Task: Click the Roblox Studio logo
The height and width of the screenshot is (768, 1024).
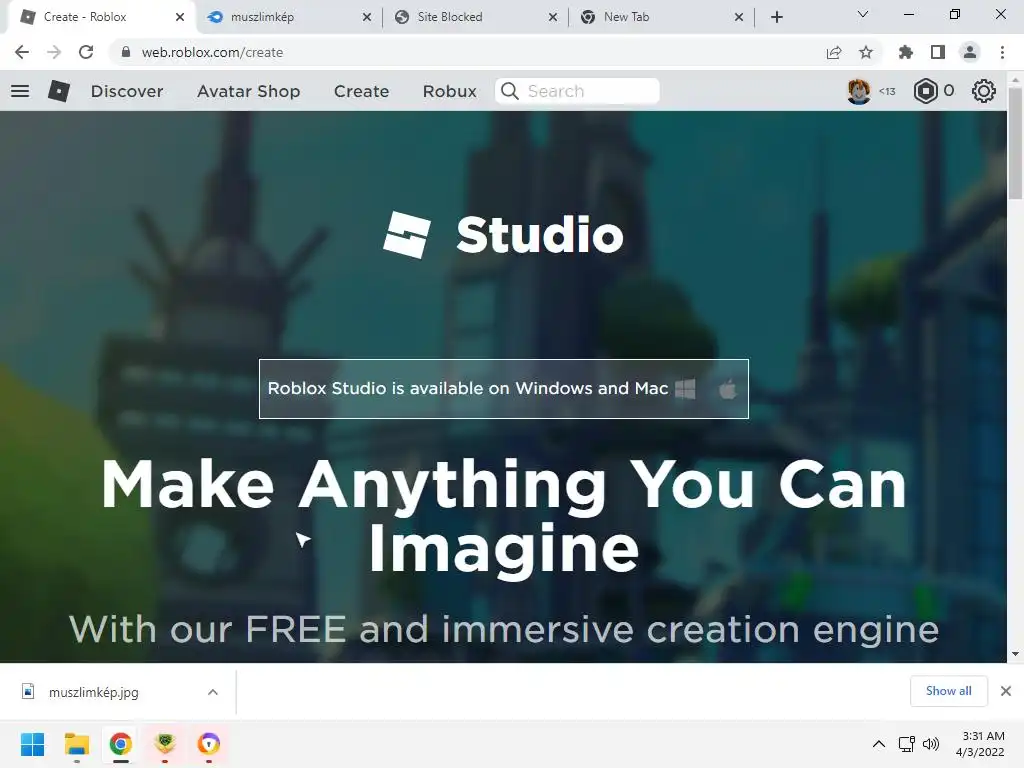Action: click(503, 234)
